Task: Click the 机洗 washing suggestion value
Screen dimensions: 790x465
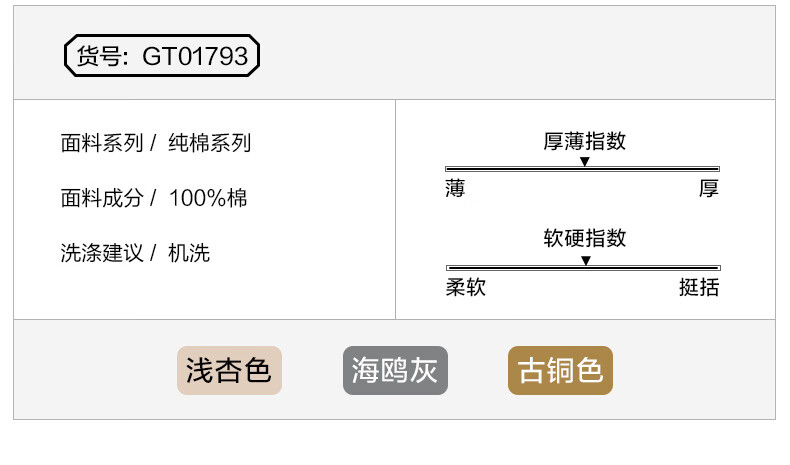Action: pyautogui.click(x=189, y=253)
